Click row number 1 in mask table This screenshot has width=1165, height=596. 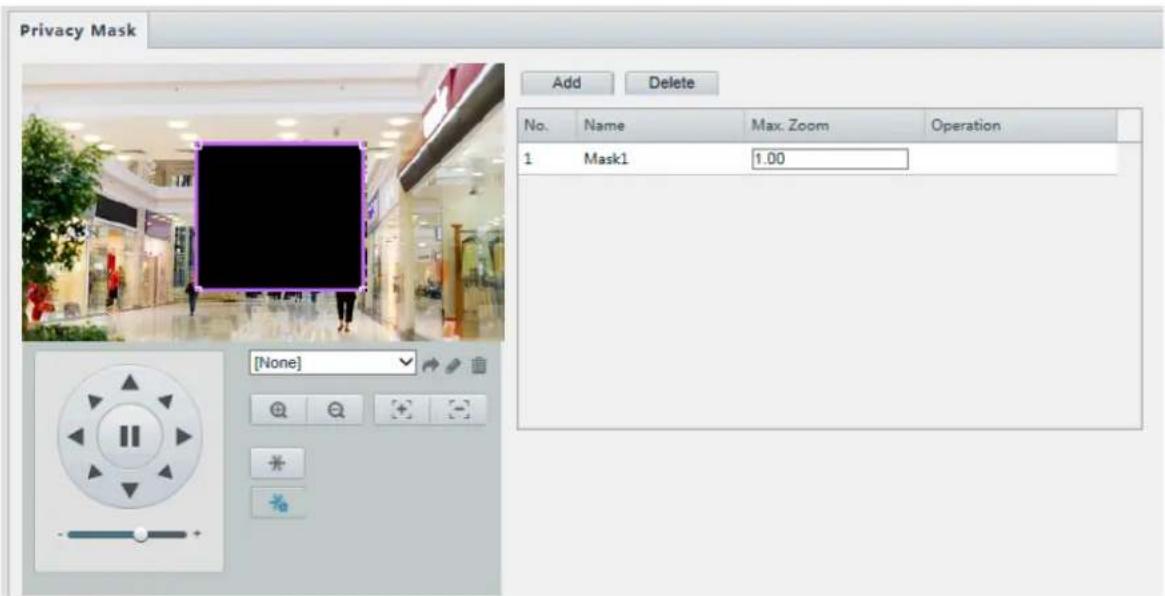pyautogui.click(x=528, y=159)
